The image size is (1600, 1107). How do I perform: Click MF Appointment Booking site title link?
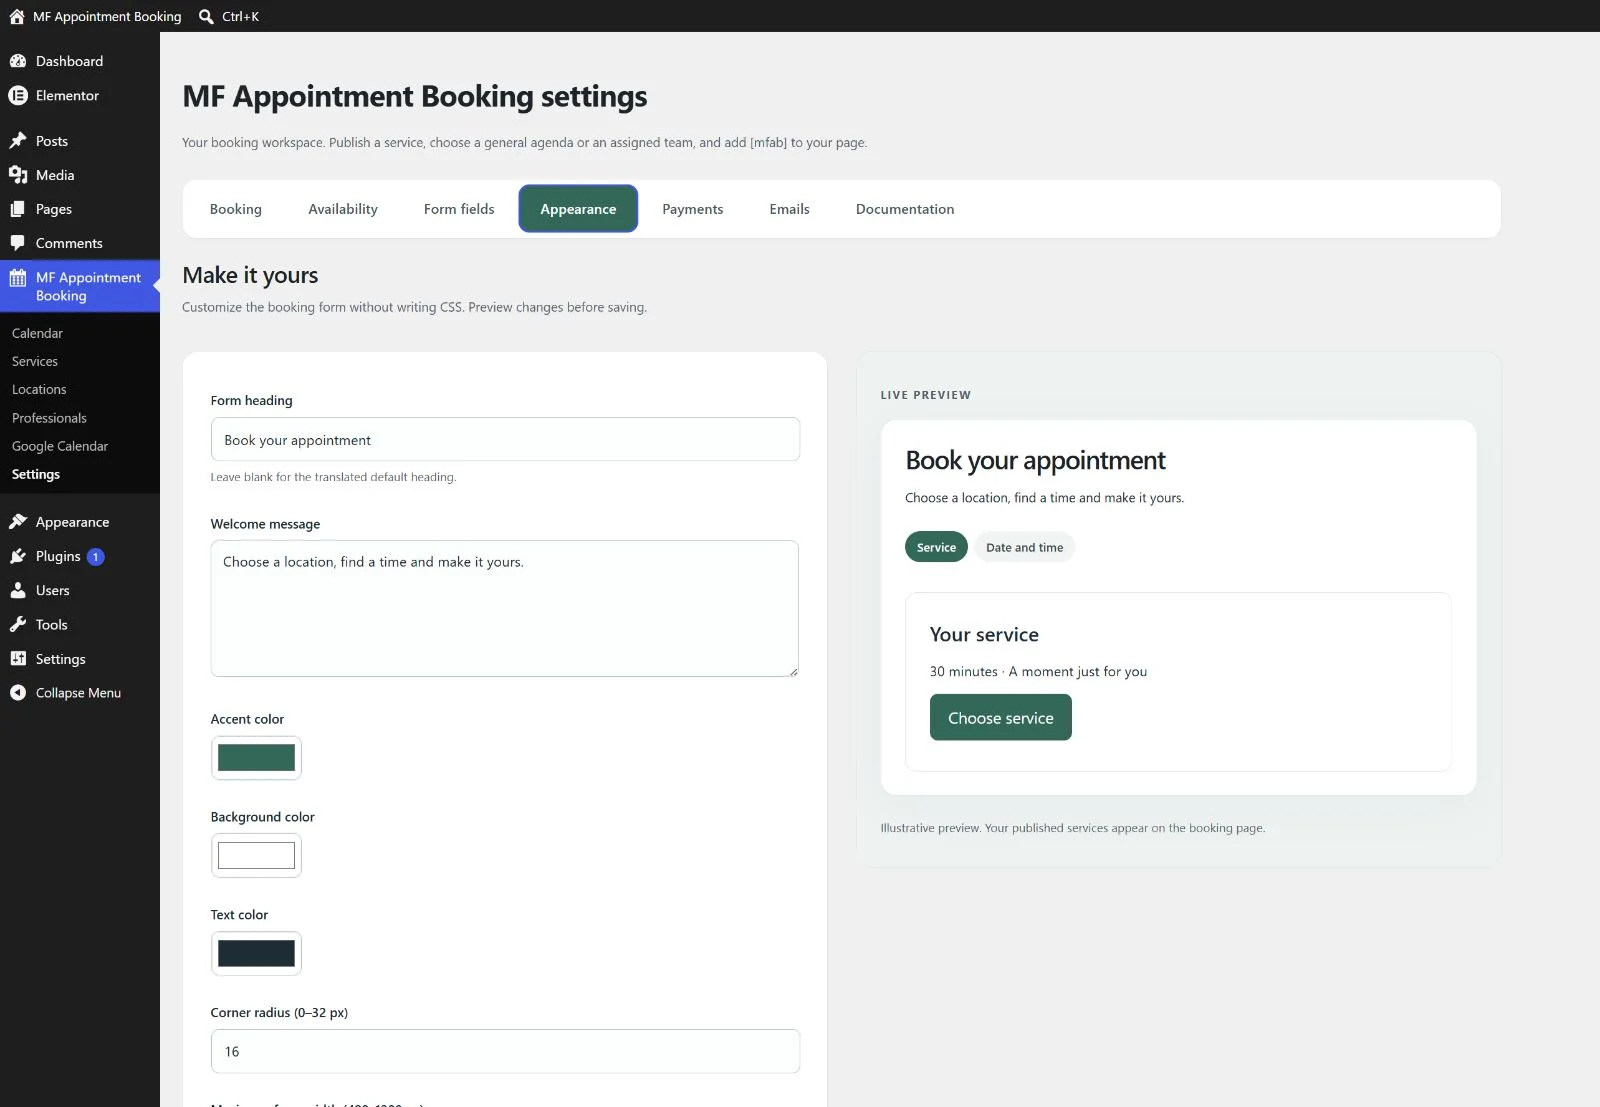[x=107, y=16]
